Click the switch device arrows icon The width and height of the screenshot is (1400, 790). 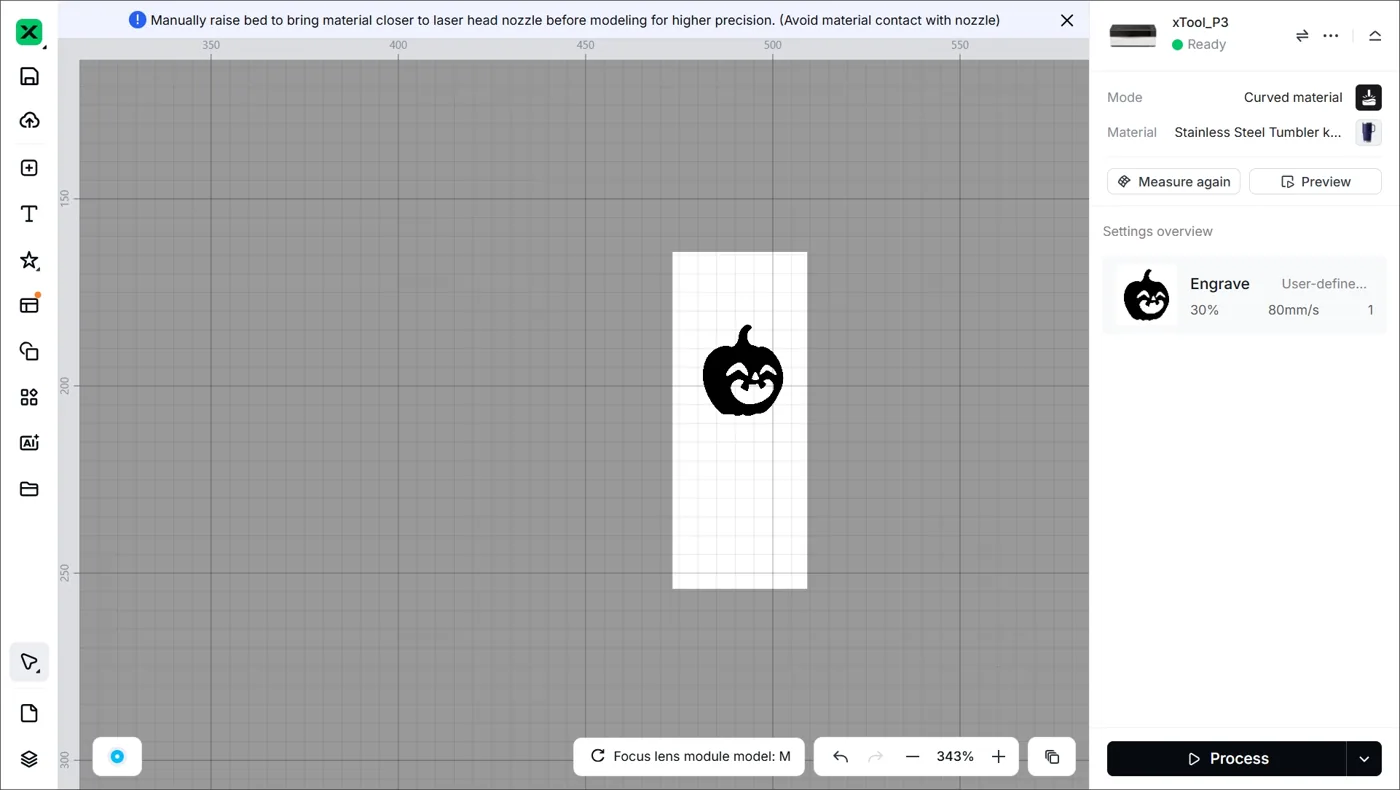[x=1302, y=35]
